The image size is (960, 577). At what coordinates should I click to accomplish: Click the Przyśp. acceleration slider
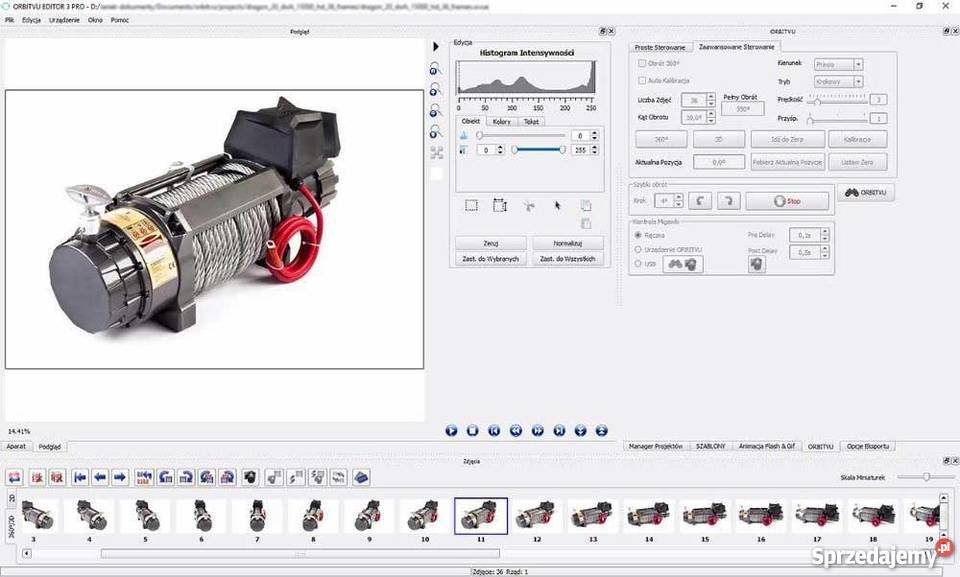coord(838,118)
